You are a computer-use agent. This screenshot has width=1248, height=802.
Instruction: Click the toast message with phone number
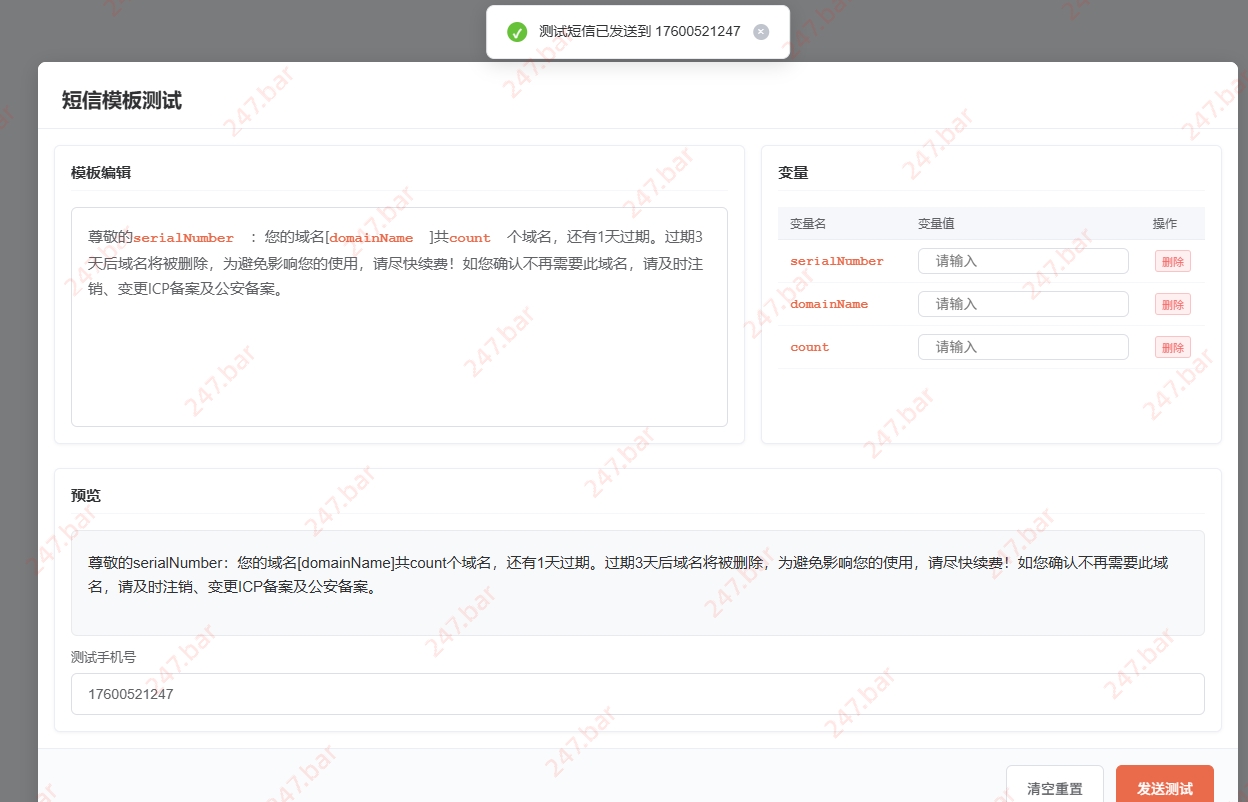639,32
